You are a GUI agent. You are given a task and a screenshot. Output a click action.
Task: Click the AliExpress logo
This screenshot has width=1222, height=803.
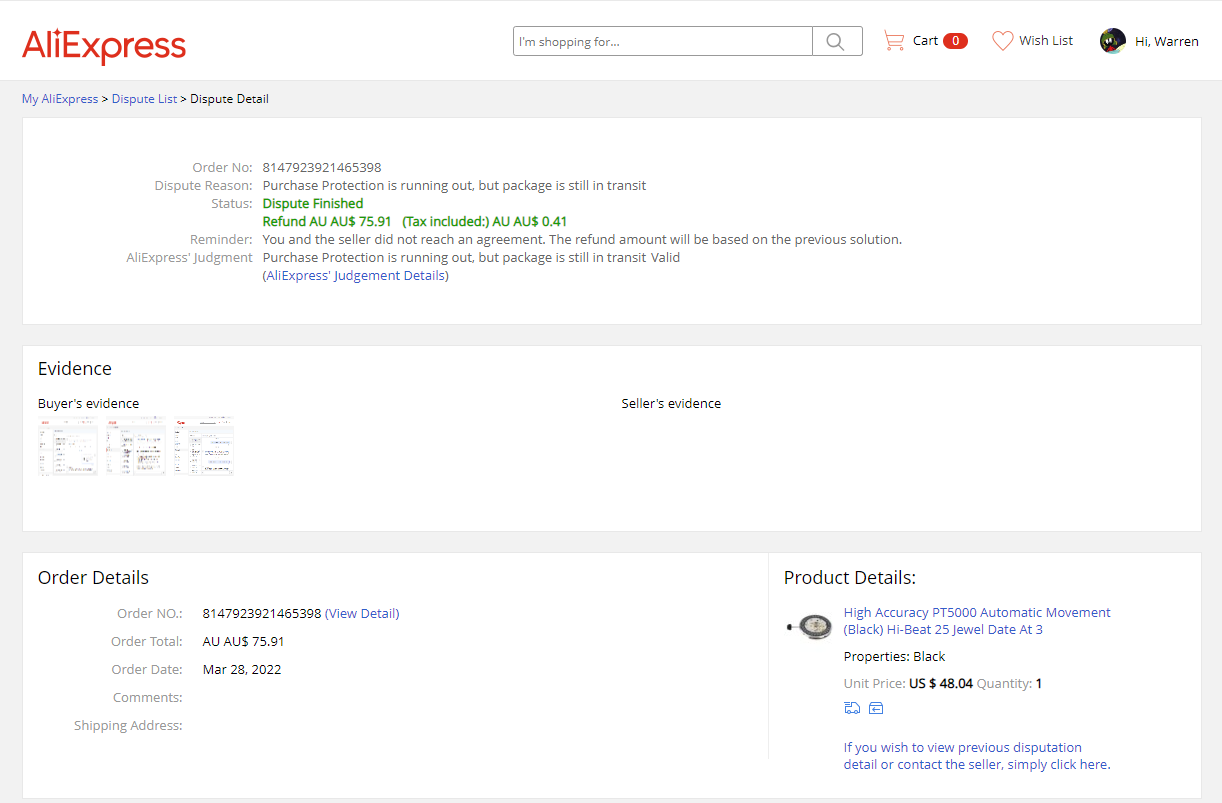[104, 45]
